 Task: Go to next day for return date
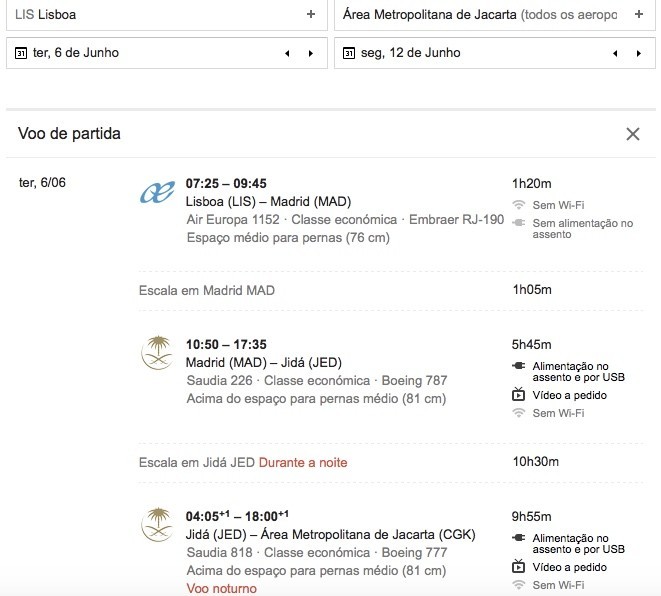[638, 53]
